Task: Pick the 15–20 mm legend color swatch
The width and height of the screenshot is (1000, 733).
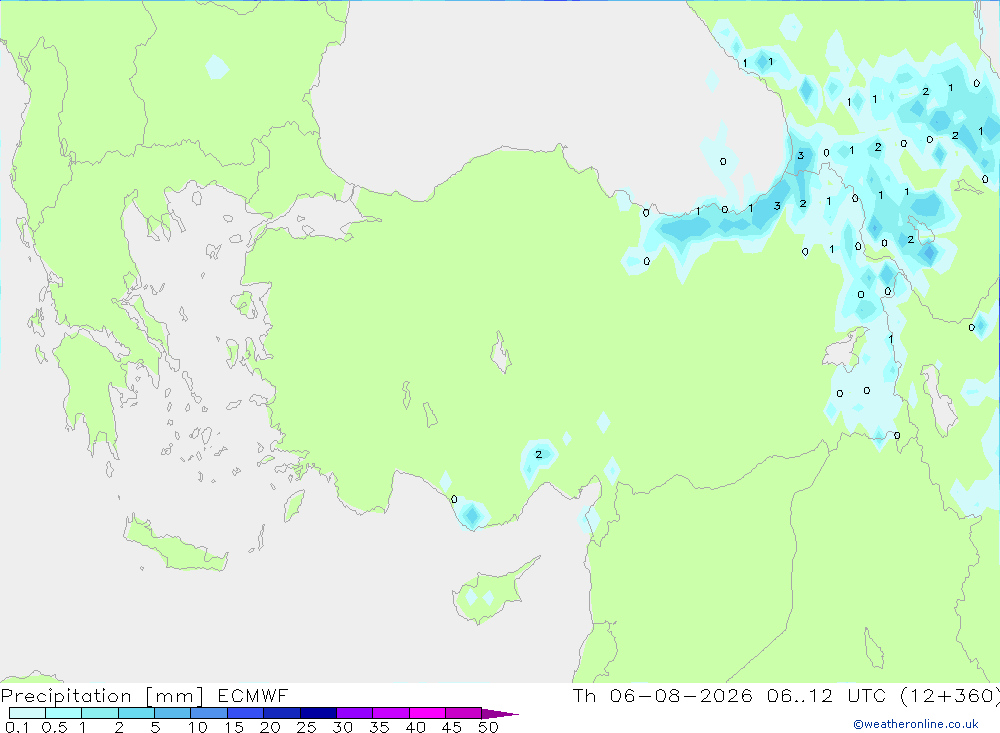Action: (x=246, y=713)
